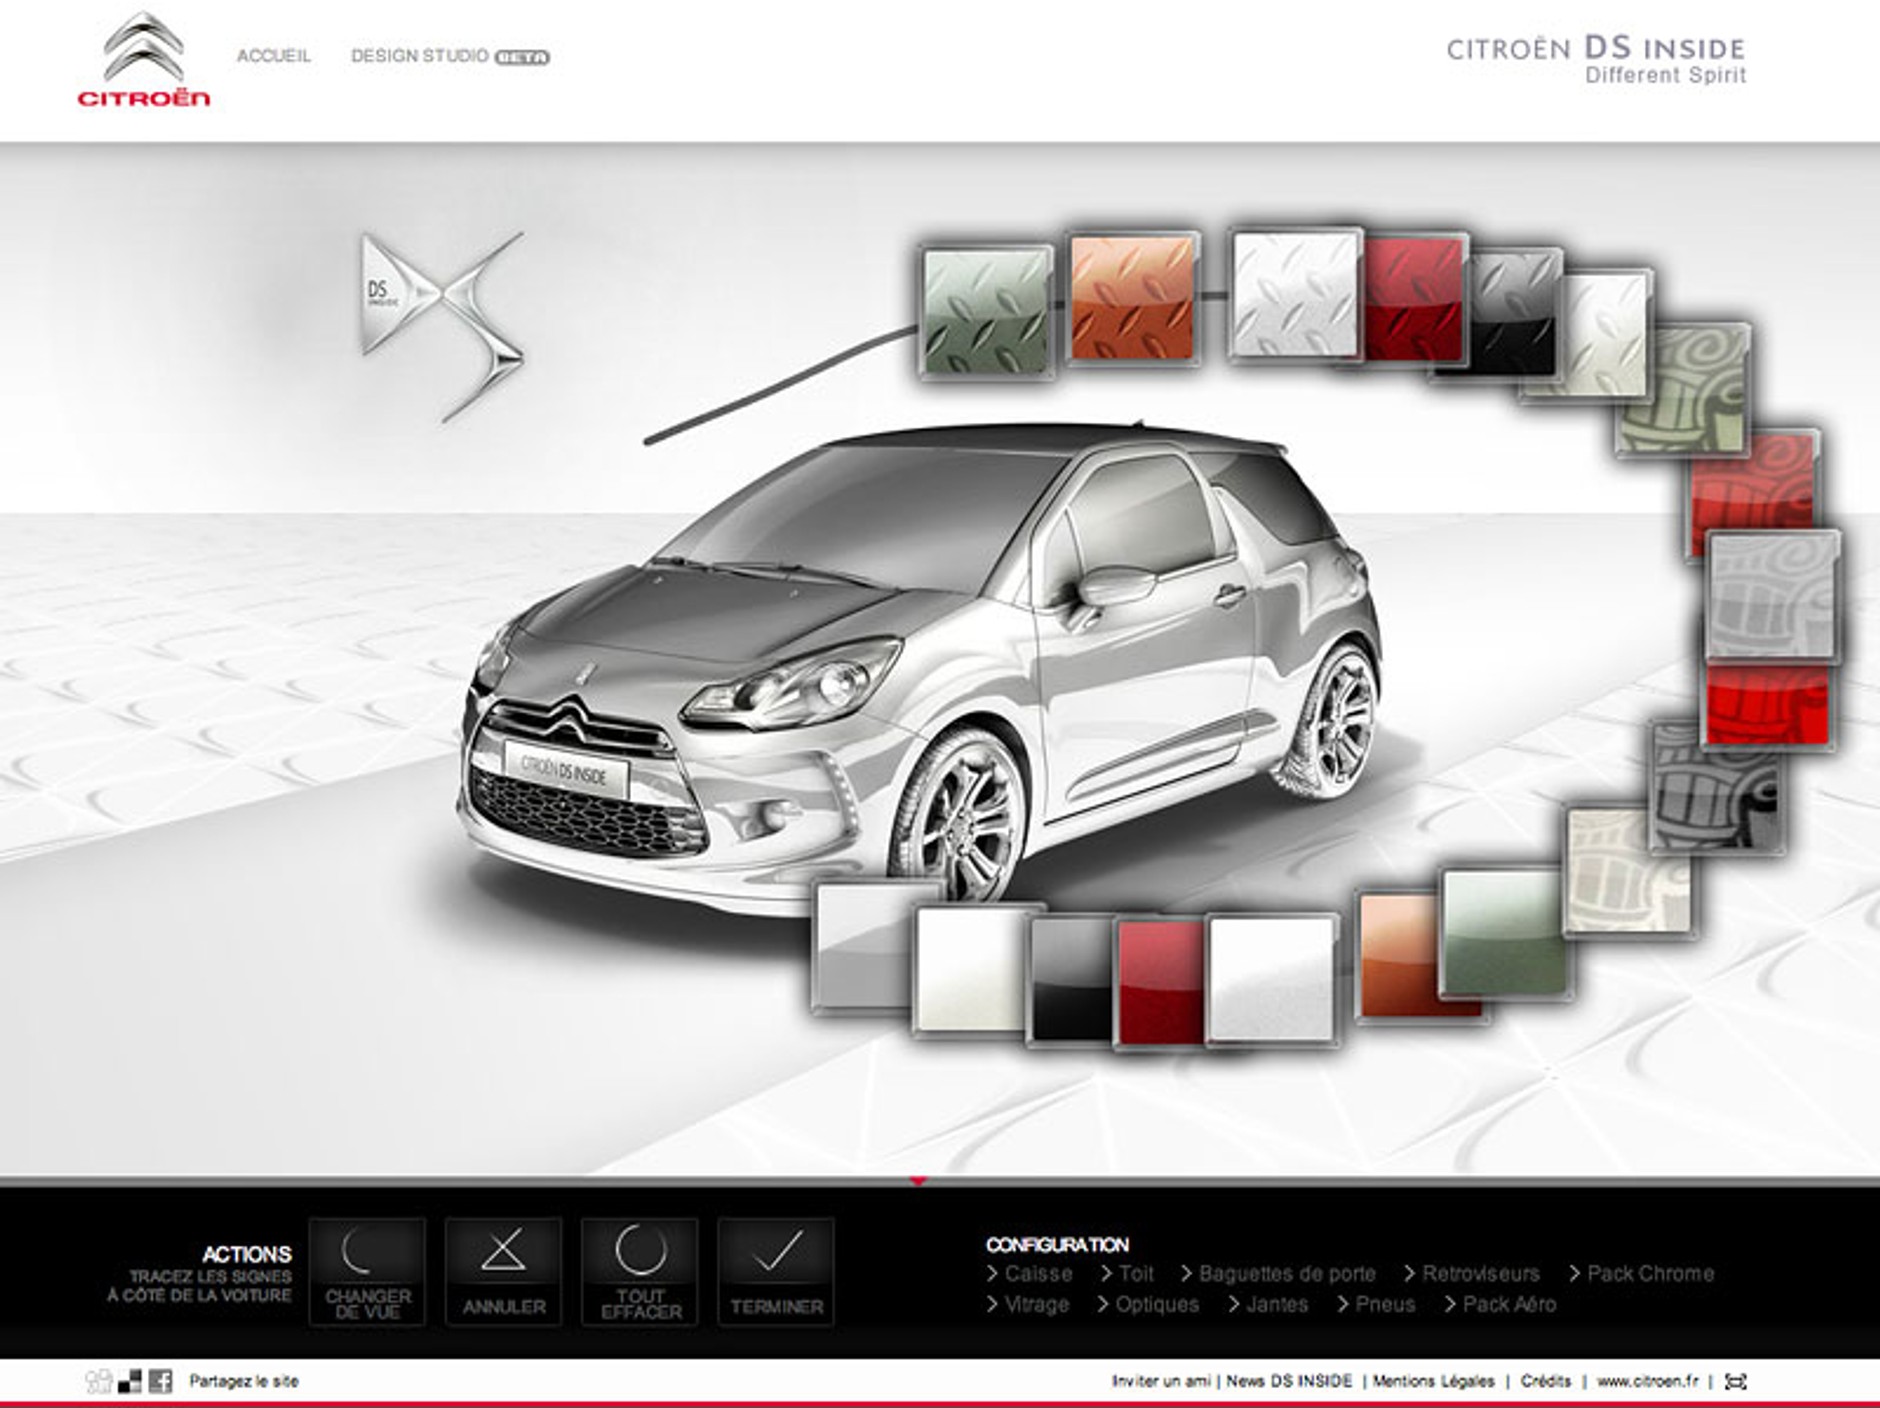Open the Accueil menu item
Viewport: 1880px width, 1408px height.
tap(273, 57)
